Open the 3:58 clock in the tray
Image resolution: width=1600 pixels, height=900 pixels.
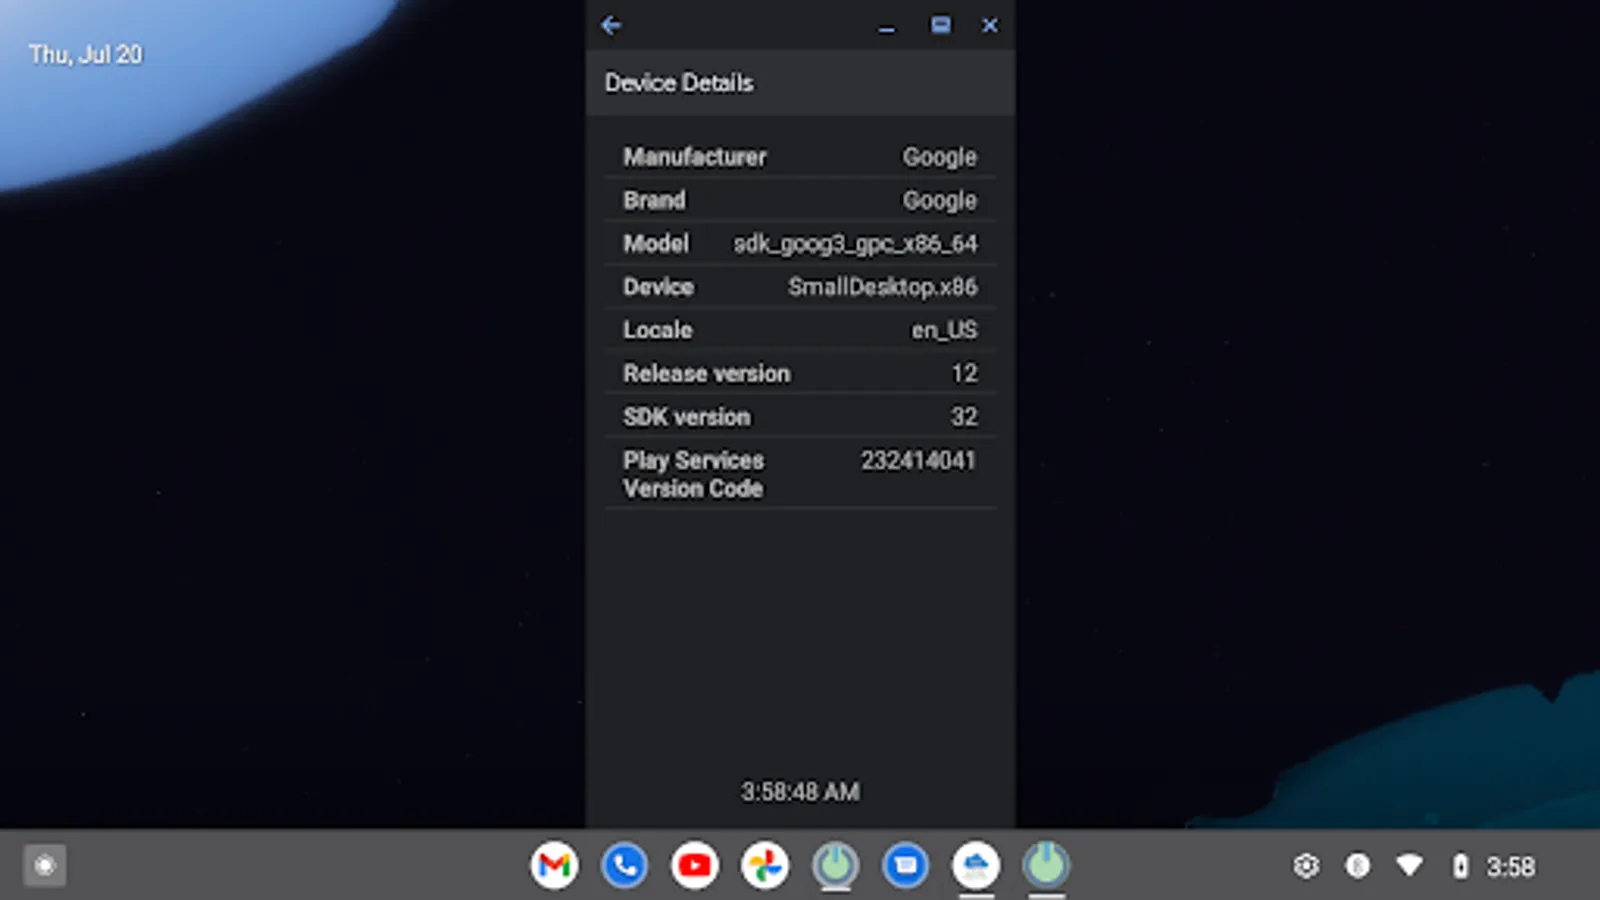1510,867
